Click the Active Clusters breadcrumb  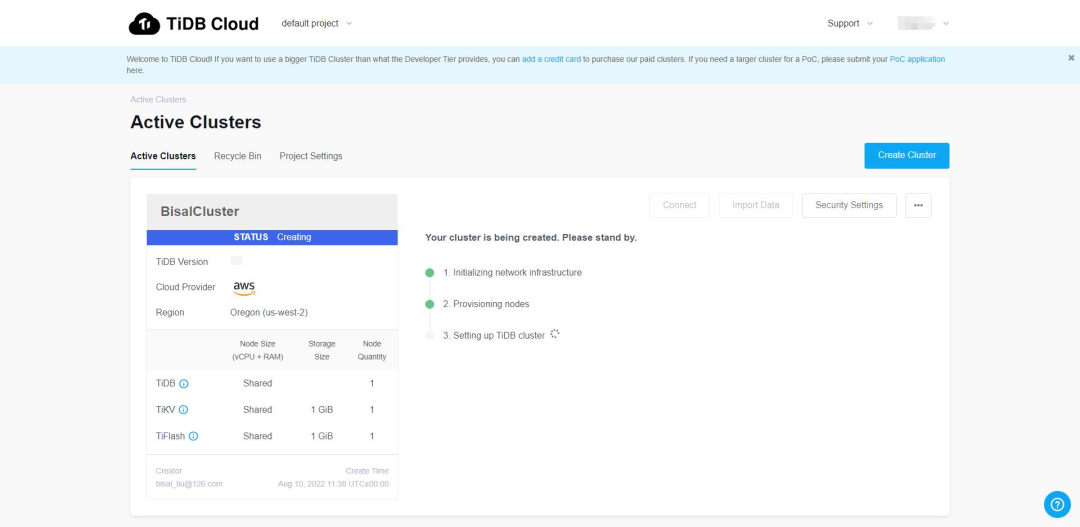(158, 99)
